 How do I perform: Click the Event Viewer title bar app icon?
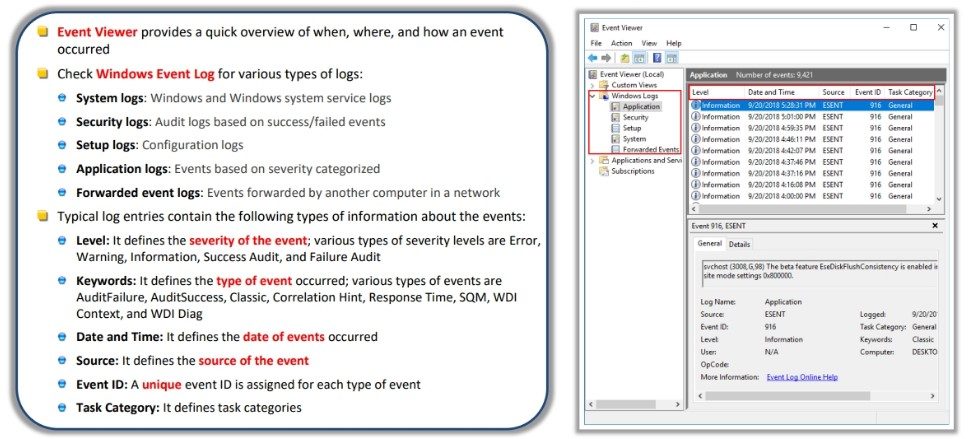pos(594,28)
